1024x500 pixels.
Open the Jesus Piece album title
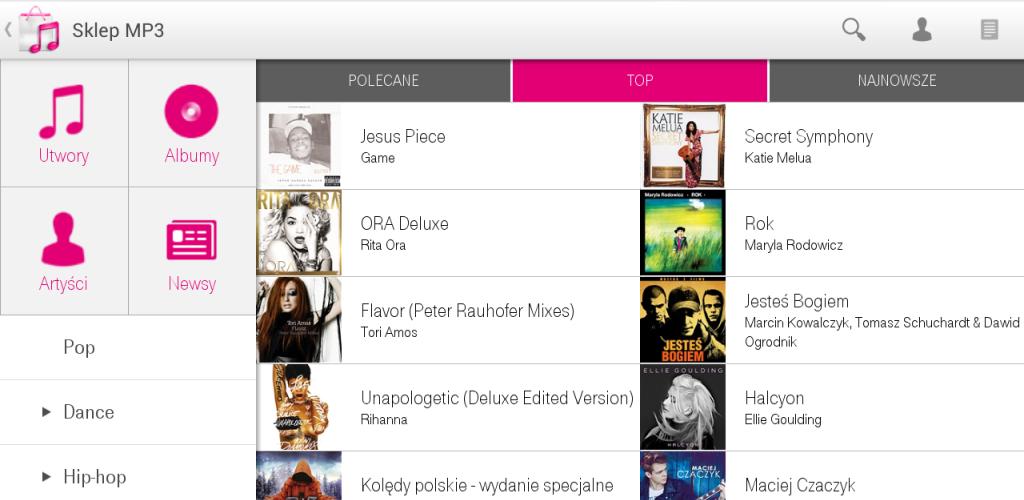[x=403, y=136]
